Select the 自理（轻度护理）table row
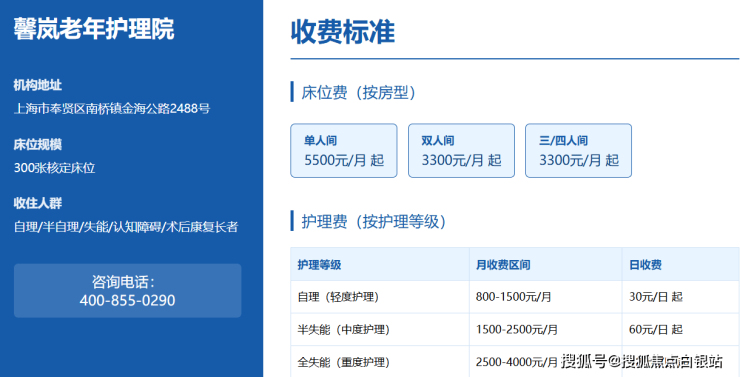Image resolution: width=740 pixels, height=377 pixels. pos(515,297)
